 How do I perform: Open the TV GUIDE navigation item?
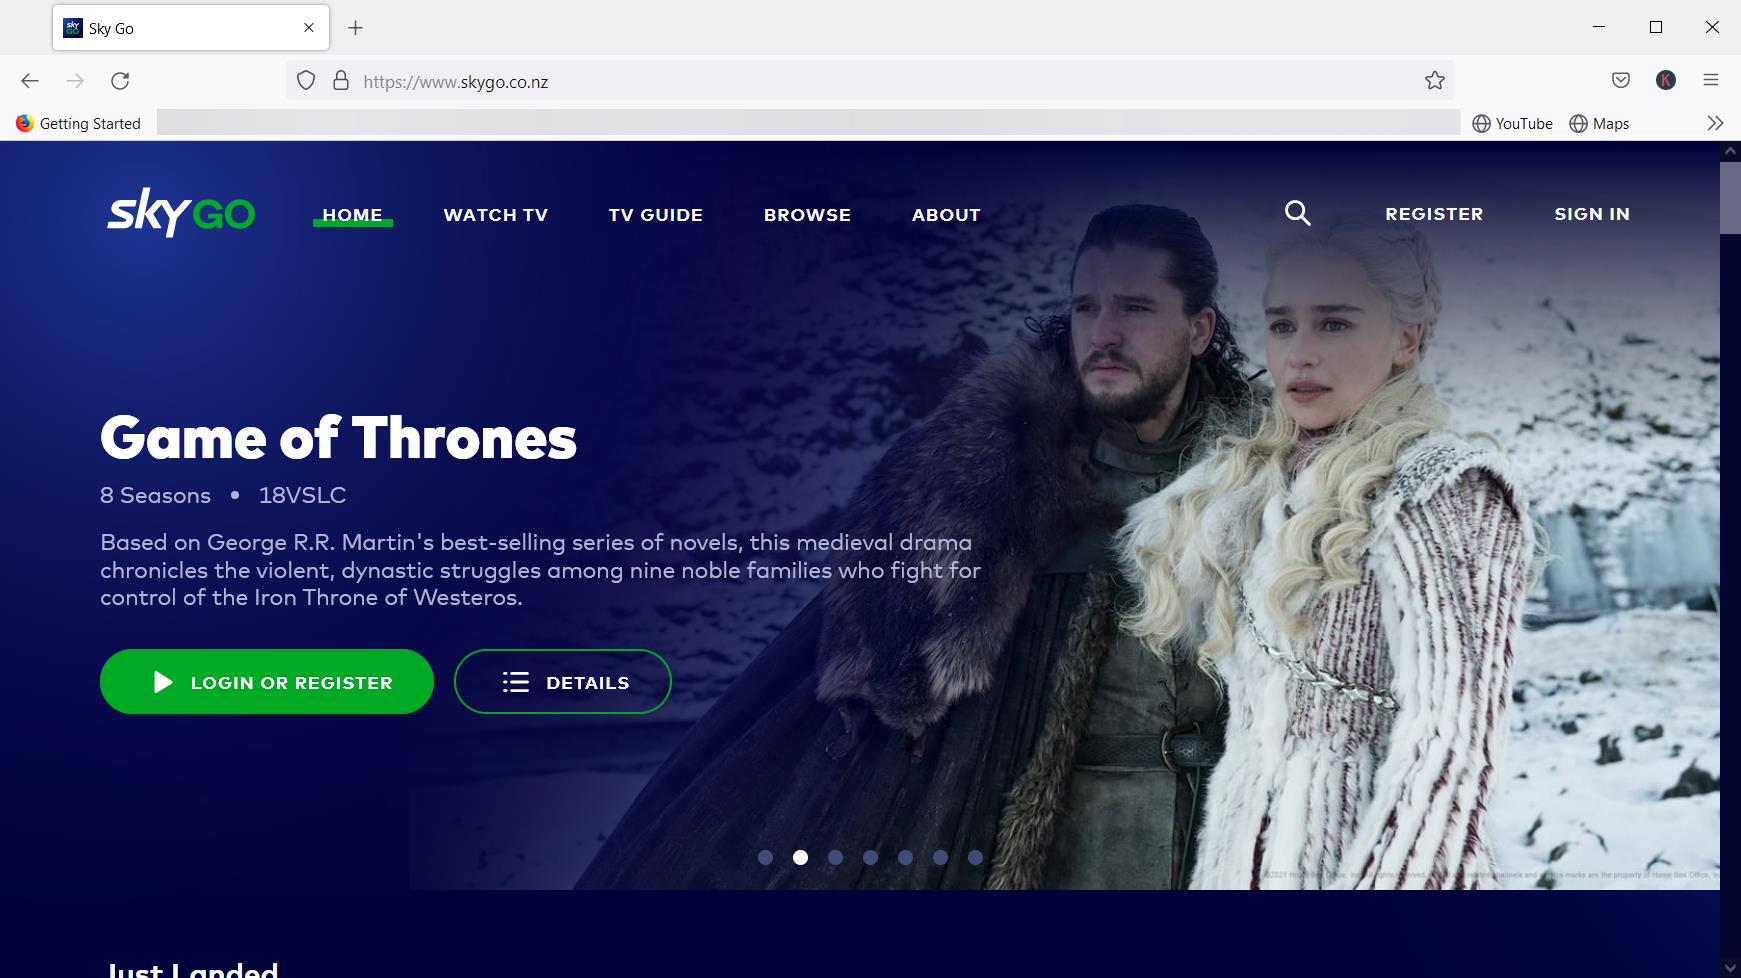(x=656, y=214)
